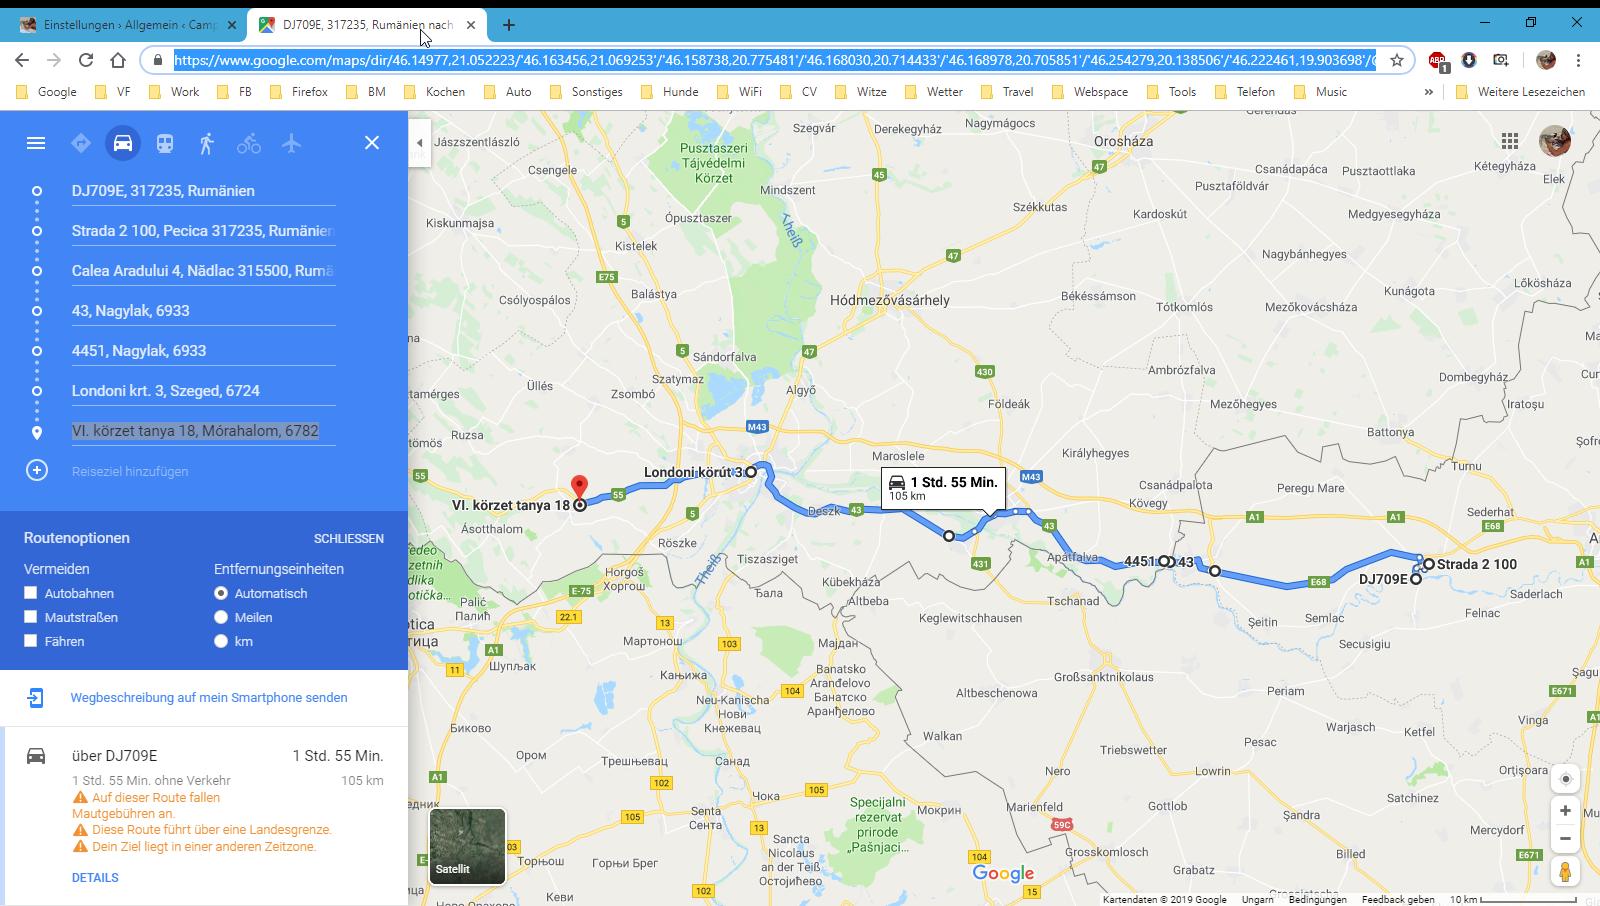This screenshot has height=906, width=1600.
Task: Select flight travel mode
Action: [291, 143]
